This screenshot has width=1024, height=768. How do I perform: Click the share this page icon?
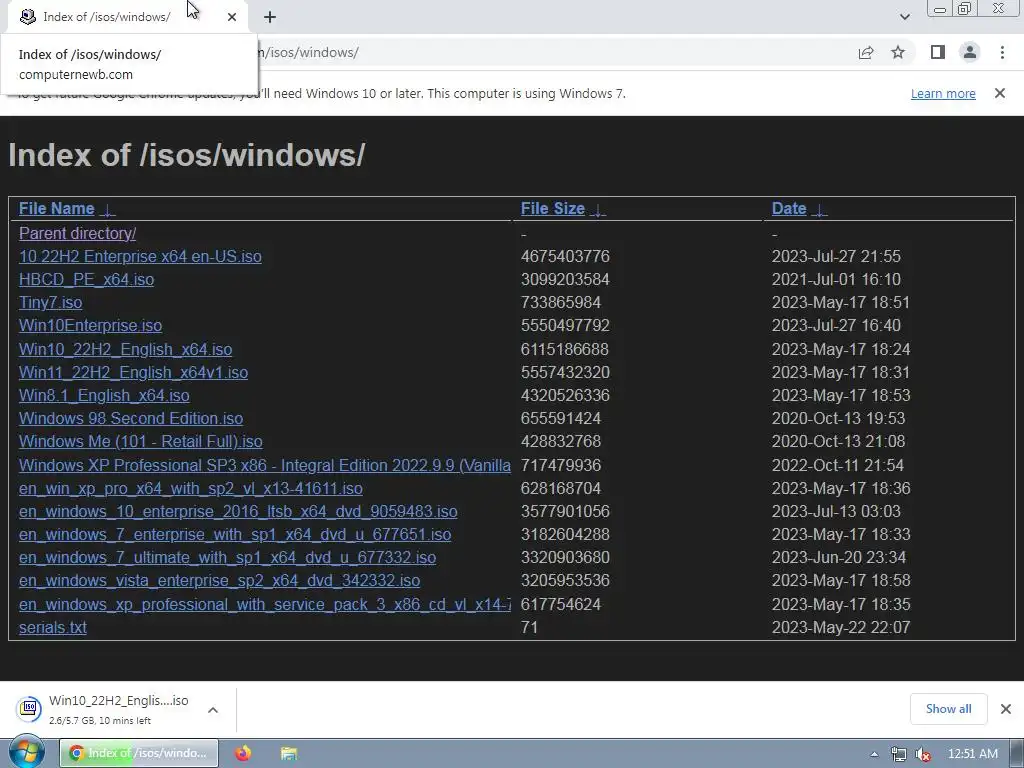click(x=866, y=53)
